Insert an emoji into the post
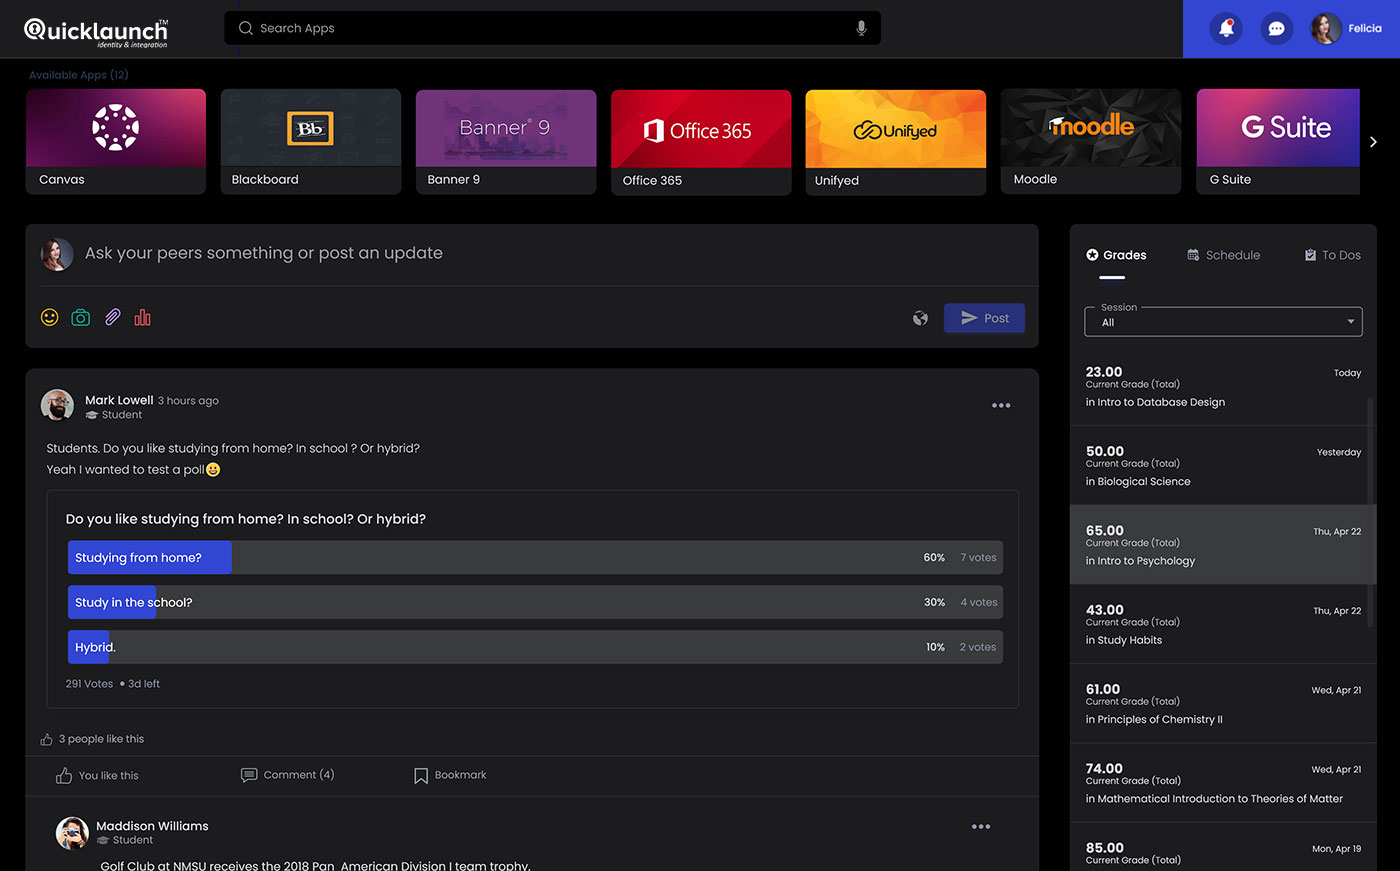The width and height of the screenshot is (1400, 871). 50,317
